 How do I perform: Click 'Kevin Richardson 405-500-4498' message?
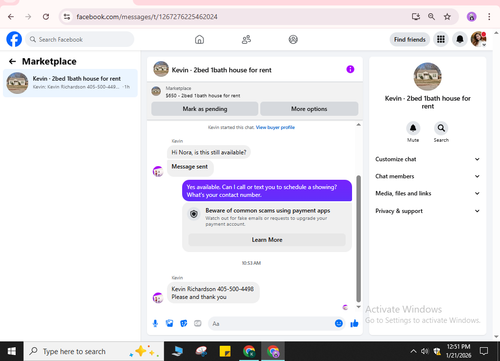click(x=213, y=293)
